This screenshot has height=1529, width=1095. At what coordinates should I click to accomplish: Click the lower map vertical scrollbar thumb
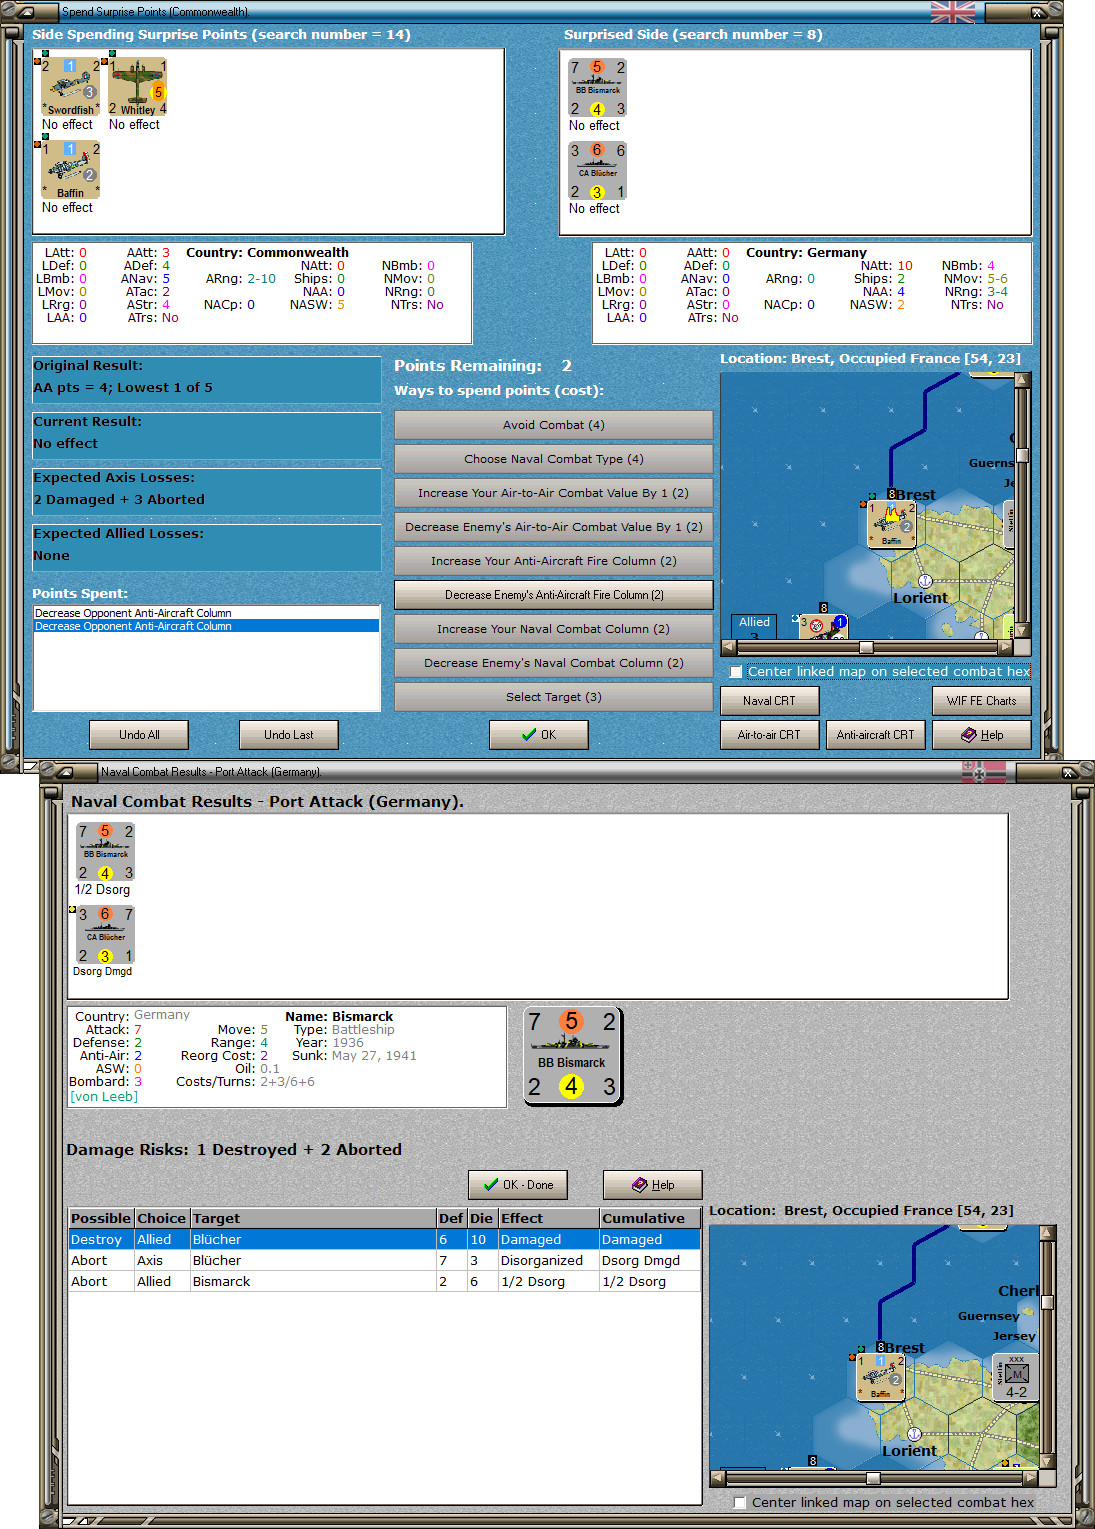pyautogui.click(x=1047, y=1302)
